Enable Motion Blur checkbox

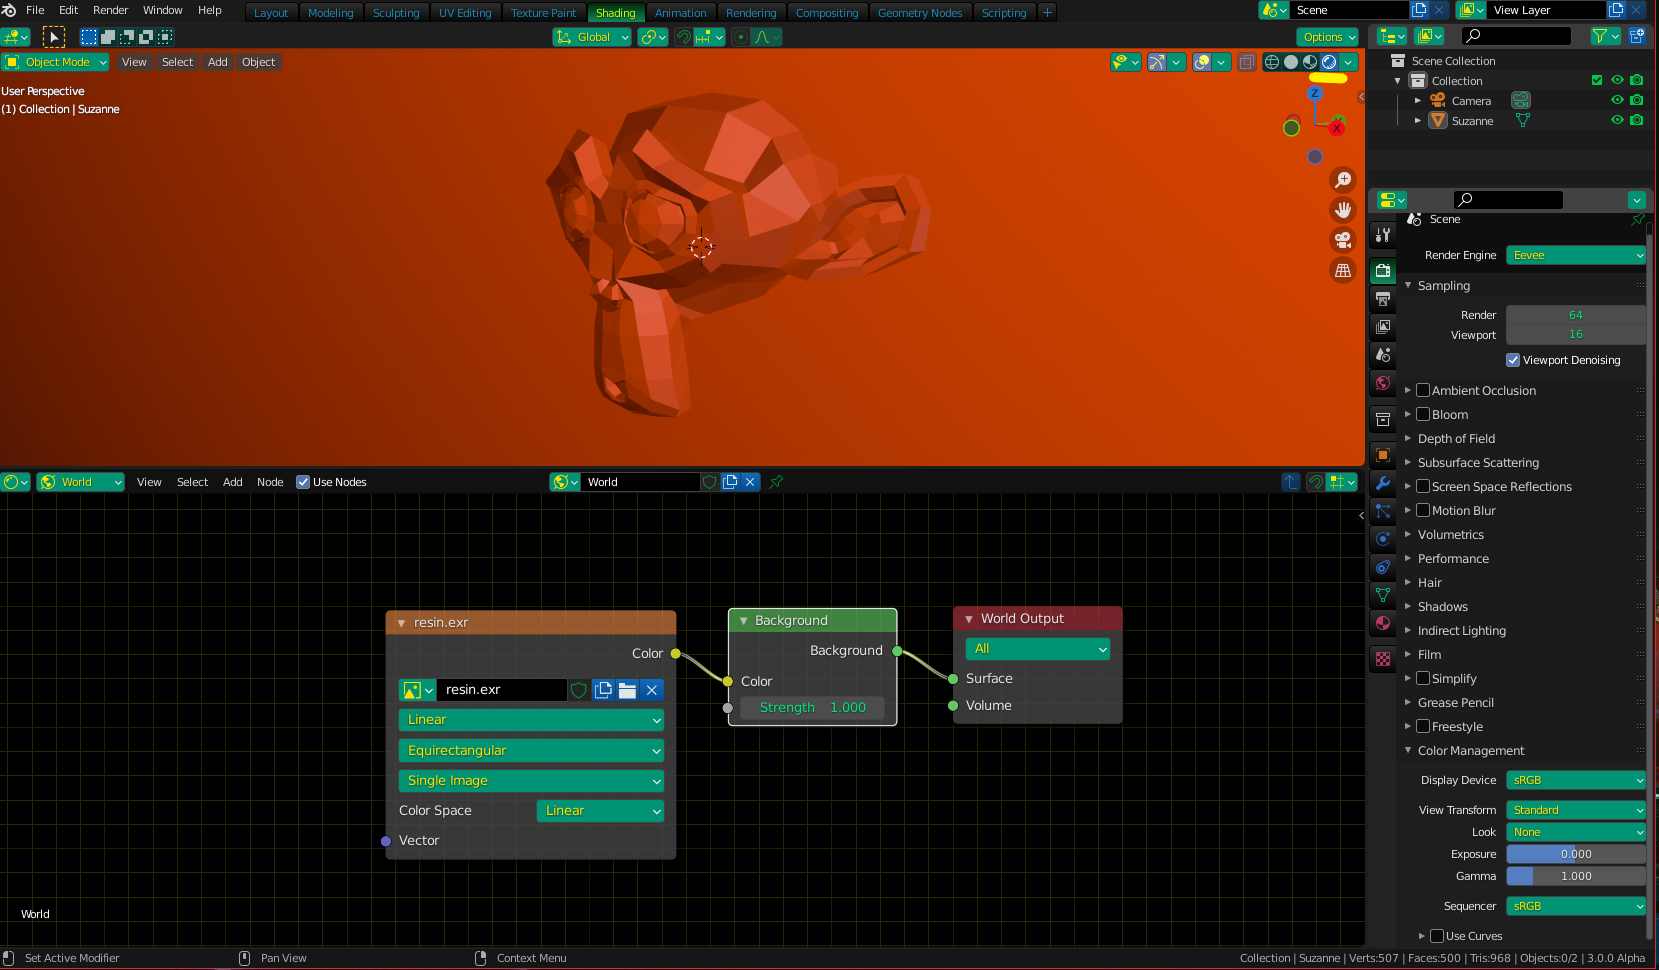pos(1423,511)
